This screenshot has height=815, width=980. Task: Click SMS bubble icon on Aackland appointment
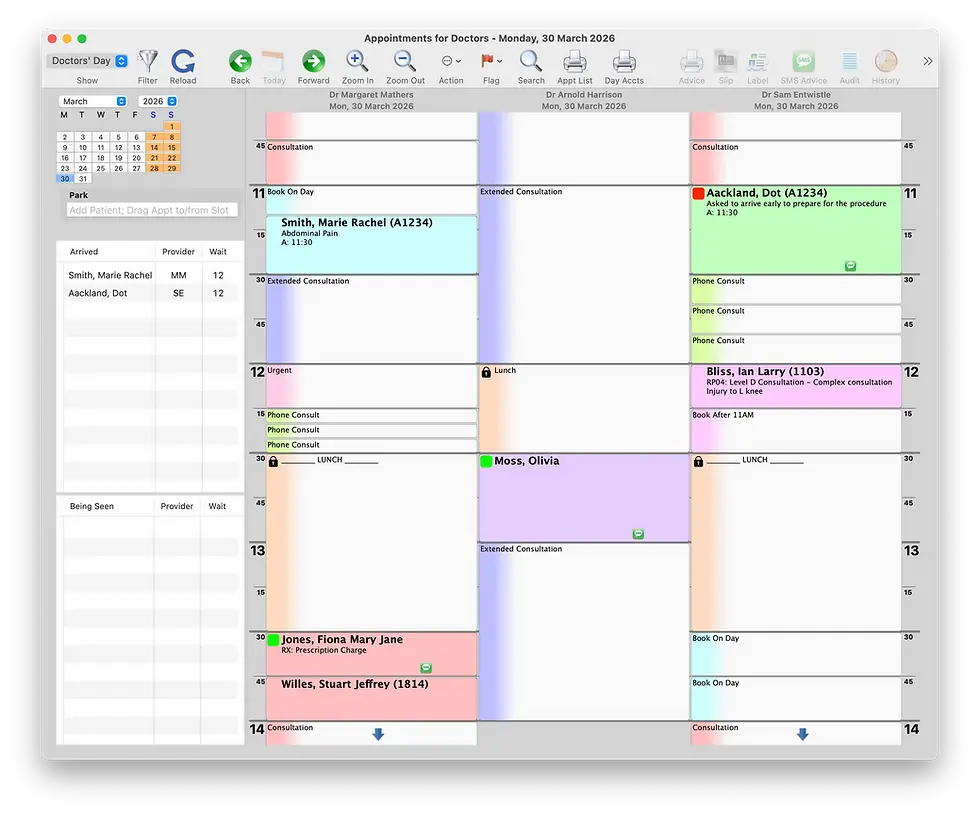[x=850, y=266]
